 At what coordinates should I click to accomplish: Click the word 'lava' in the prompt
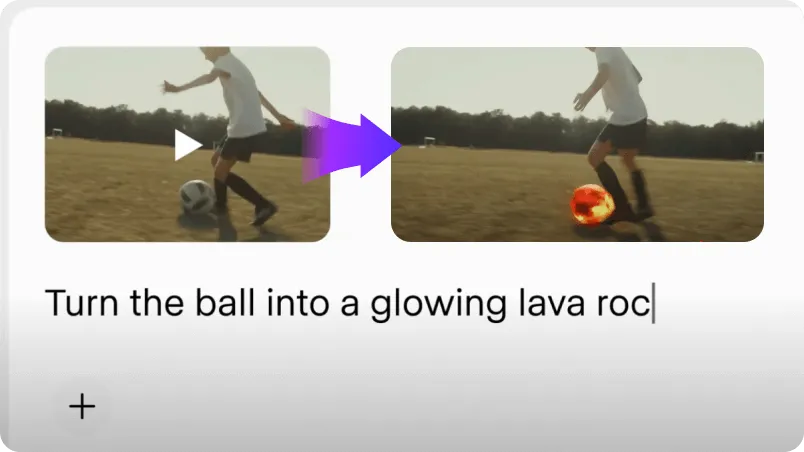click(551, 303)
